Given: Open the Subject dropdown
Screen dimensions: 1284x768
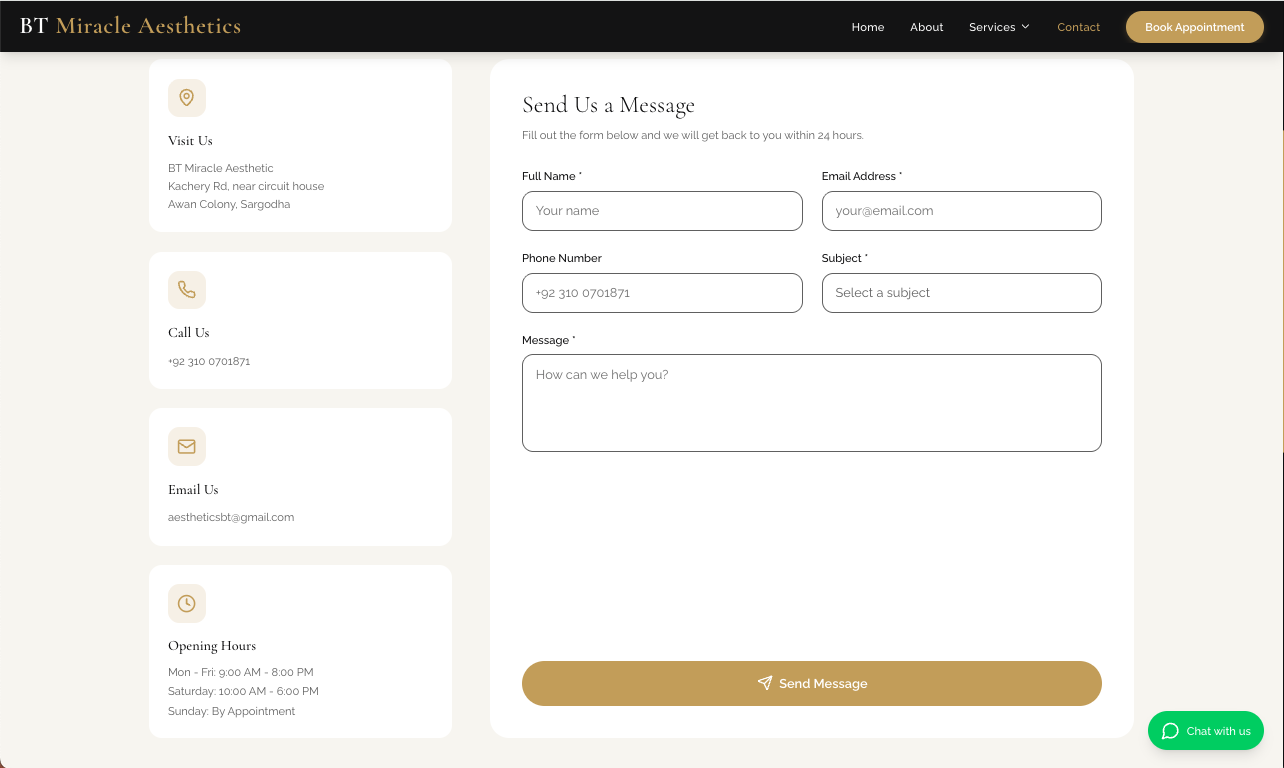Looking at the screenshot, I should pyautogui.click(x=961, y=293).
